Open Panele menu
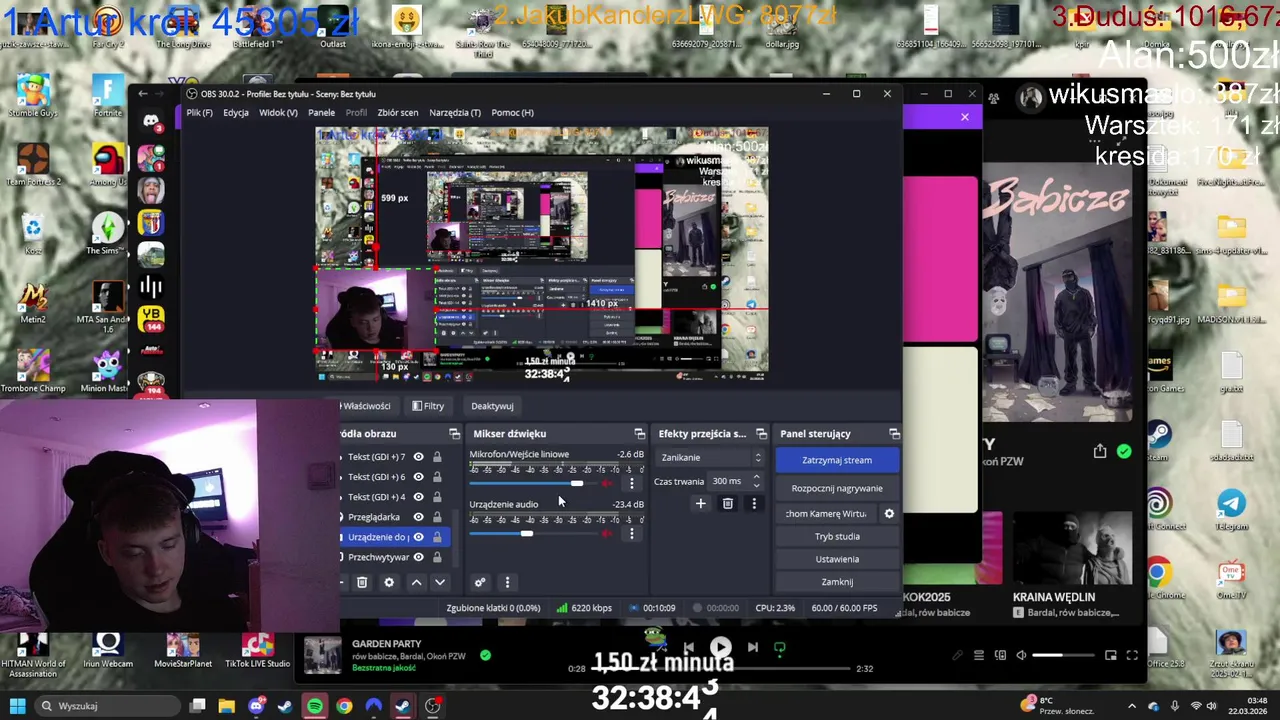 (321, 112)
